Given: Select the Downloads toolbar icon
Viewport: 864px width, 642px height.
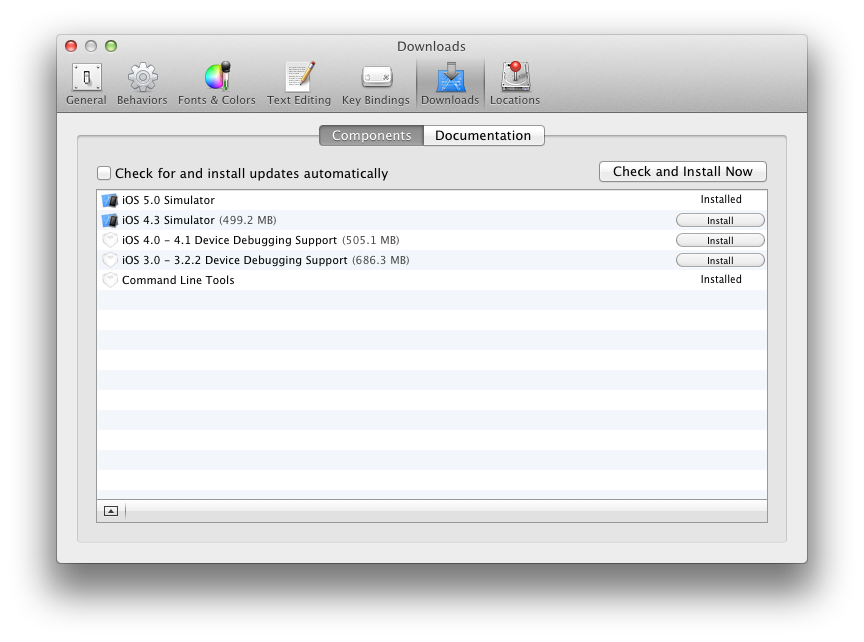Looking at the screenshot, I should (x=449, y=80).
